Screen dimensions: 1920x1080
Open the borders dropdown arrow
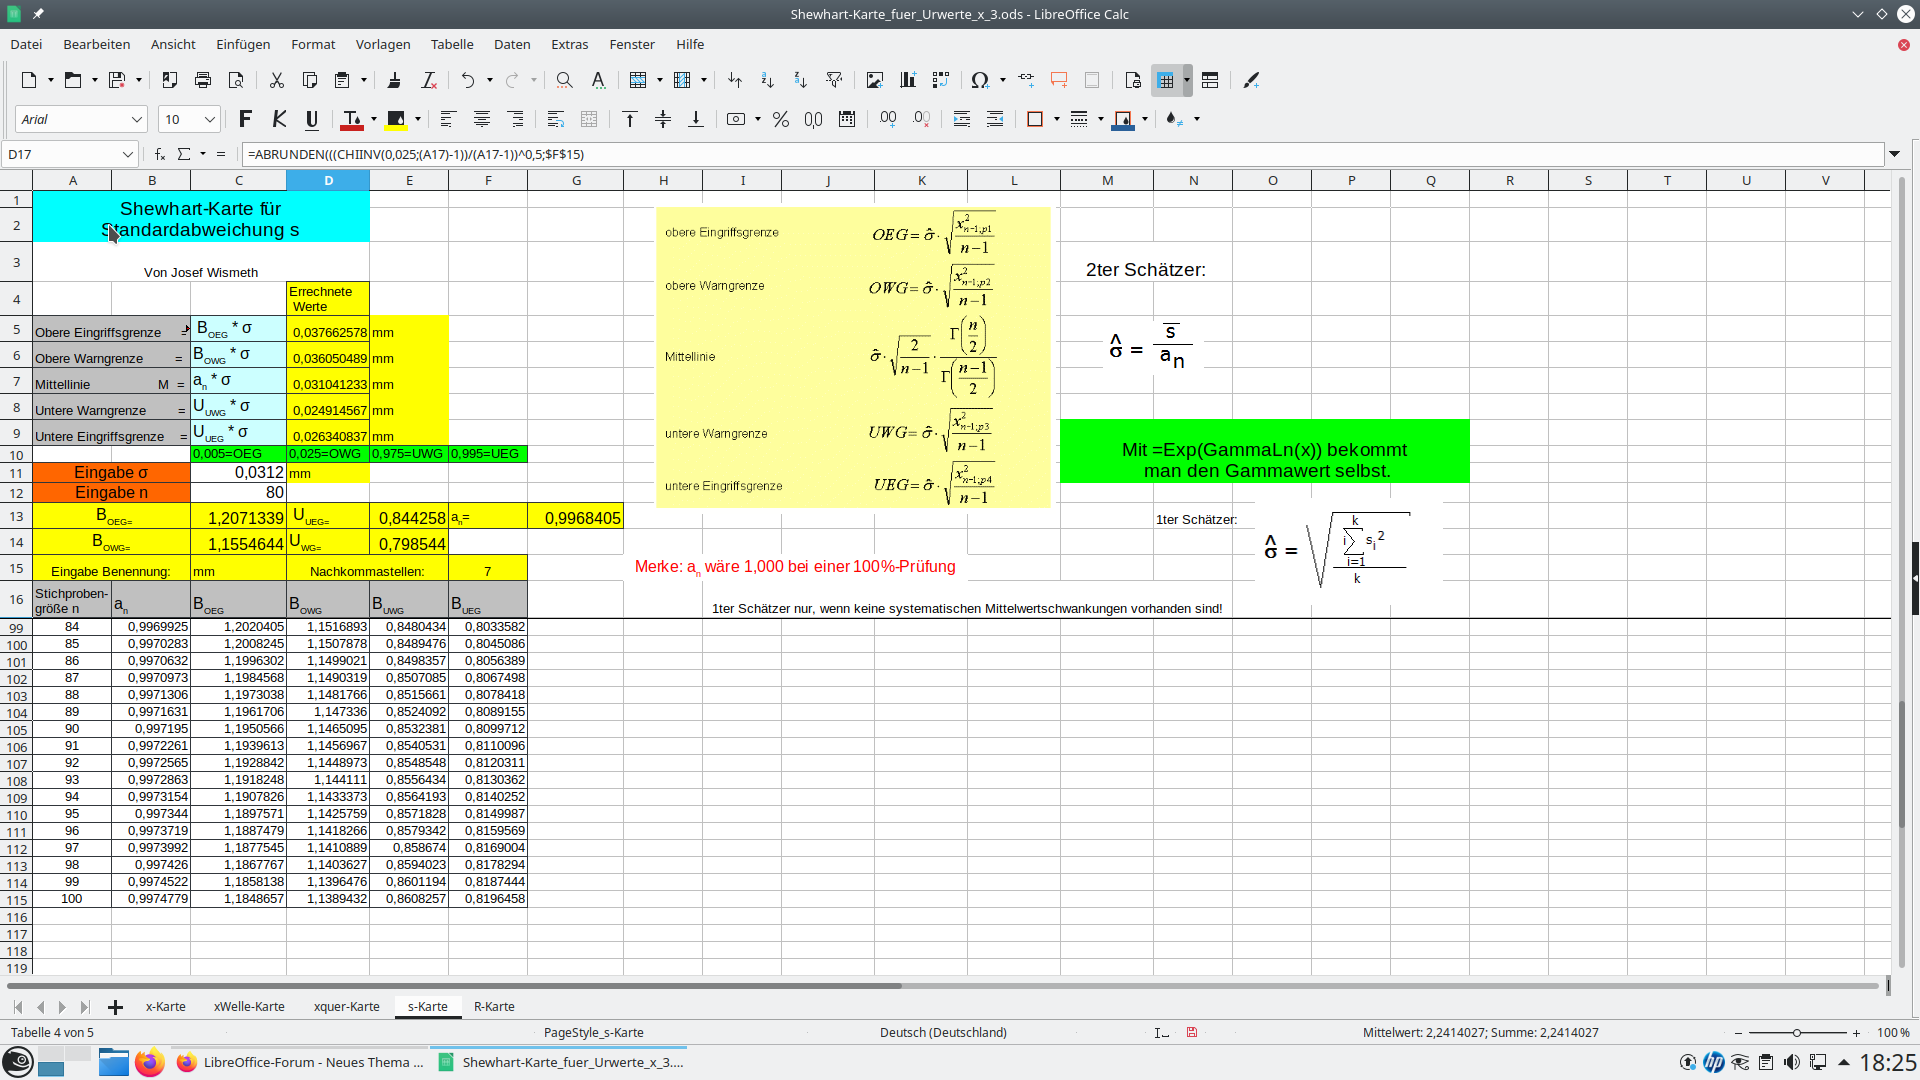pos(1057,119)
